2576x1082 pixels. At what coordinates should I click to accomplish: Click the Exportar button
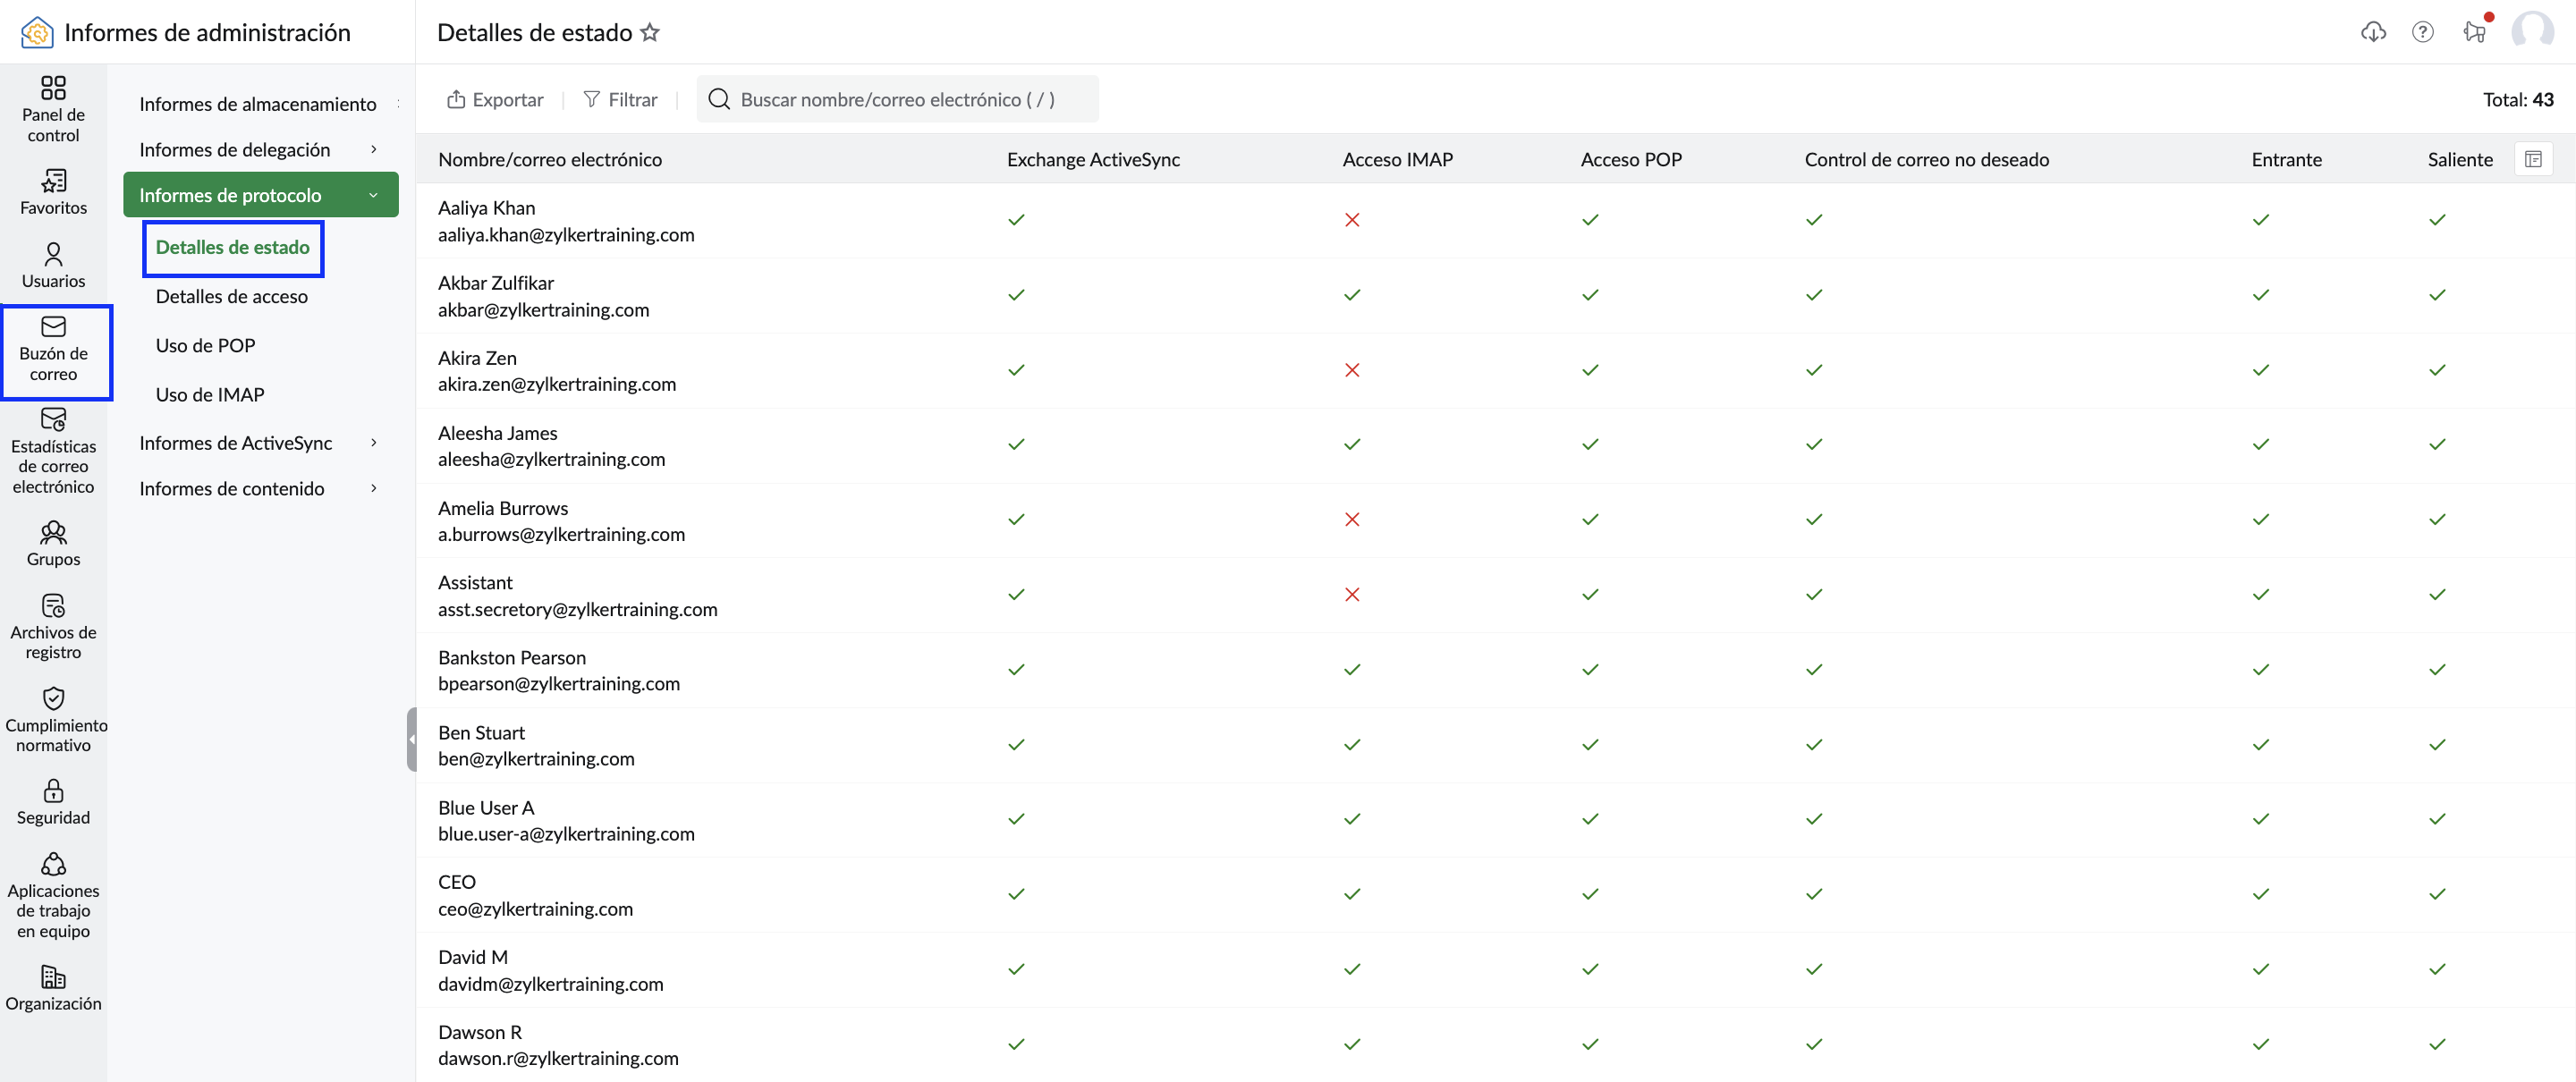(x=495, y=99)
